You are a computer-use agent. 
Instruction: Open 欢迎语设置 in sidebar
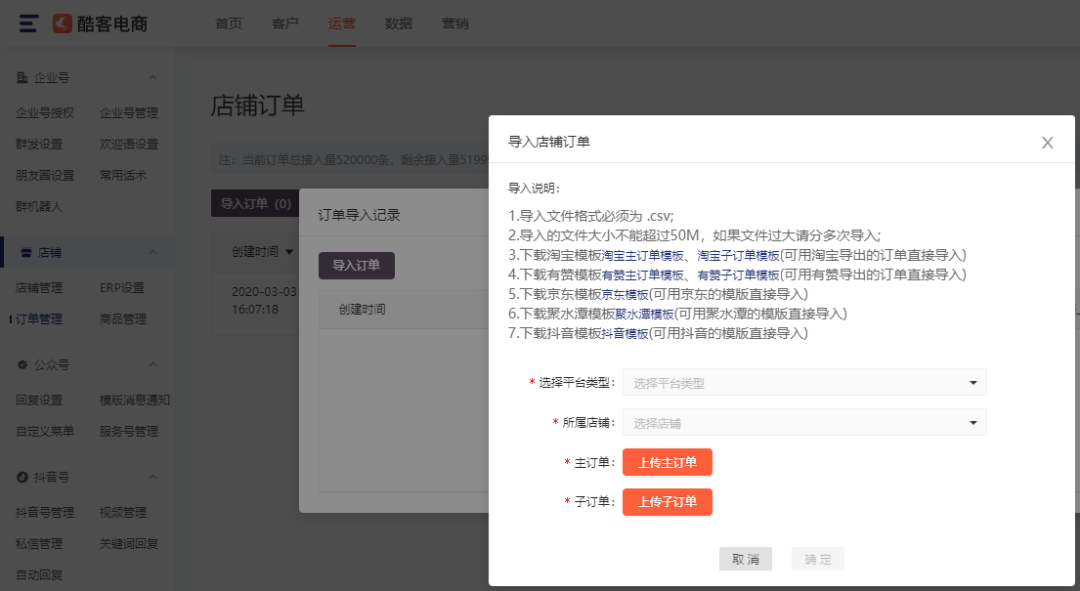[x=129, y=144]
